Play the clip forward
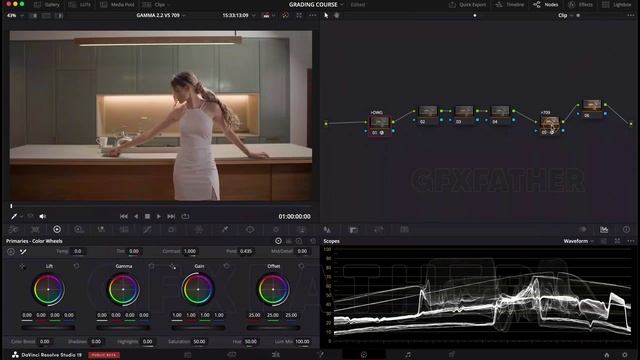 [x=159, y=216]
